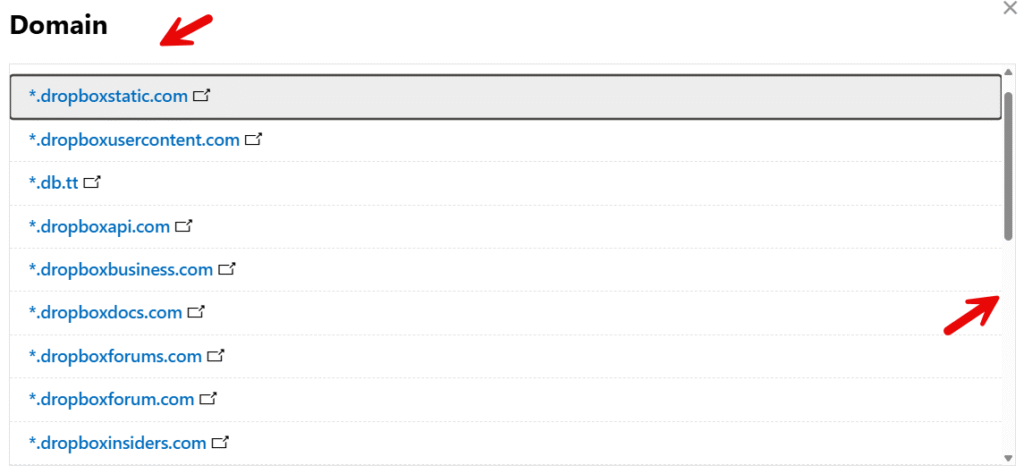Screen dimensions: 1024x474
Task: Click external link icon beside *.dropboxstatic.com
Action: click(202, 96)
